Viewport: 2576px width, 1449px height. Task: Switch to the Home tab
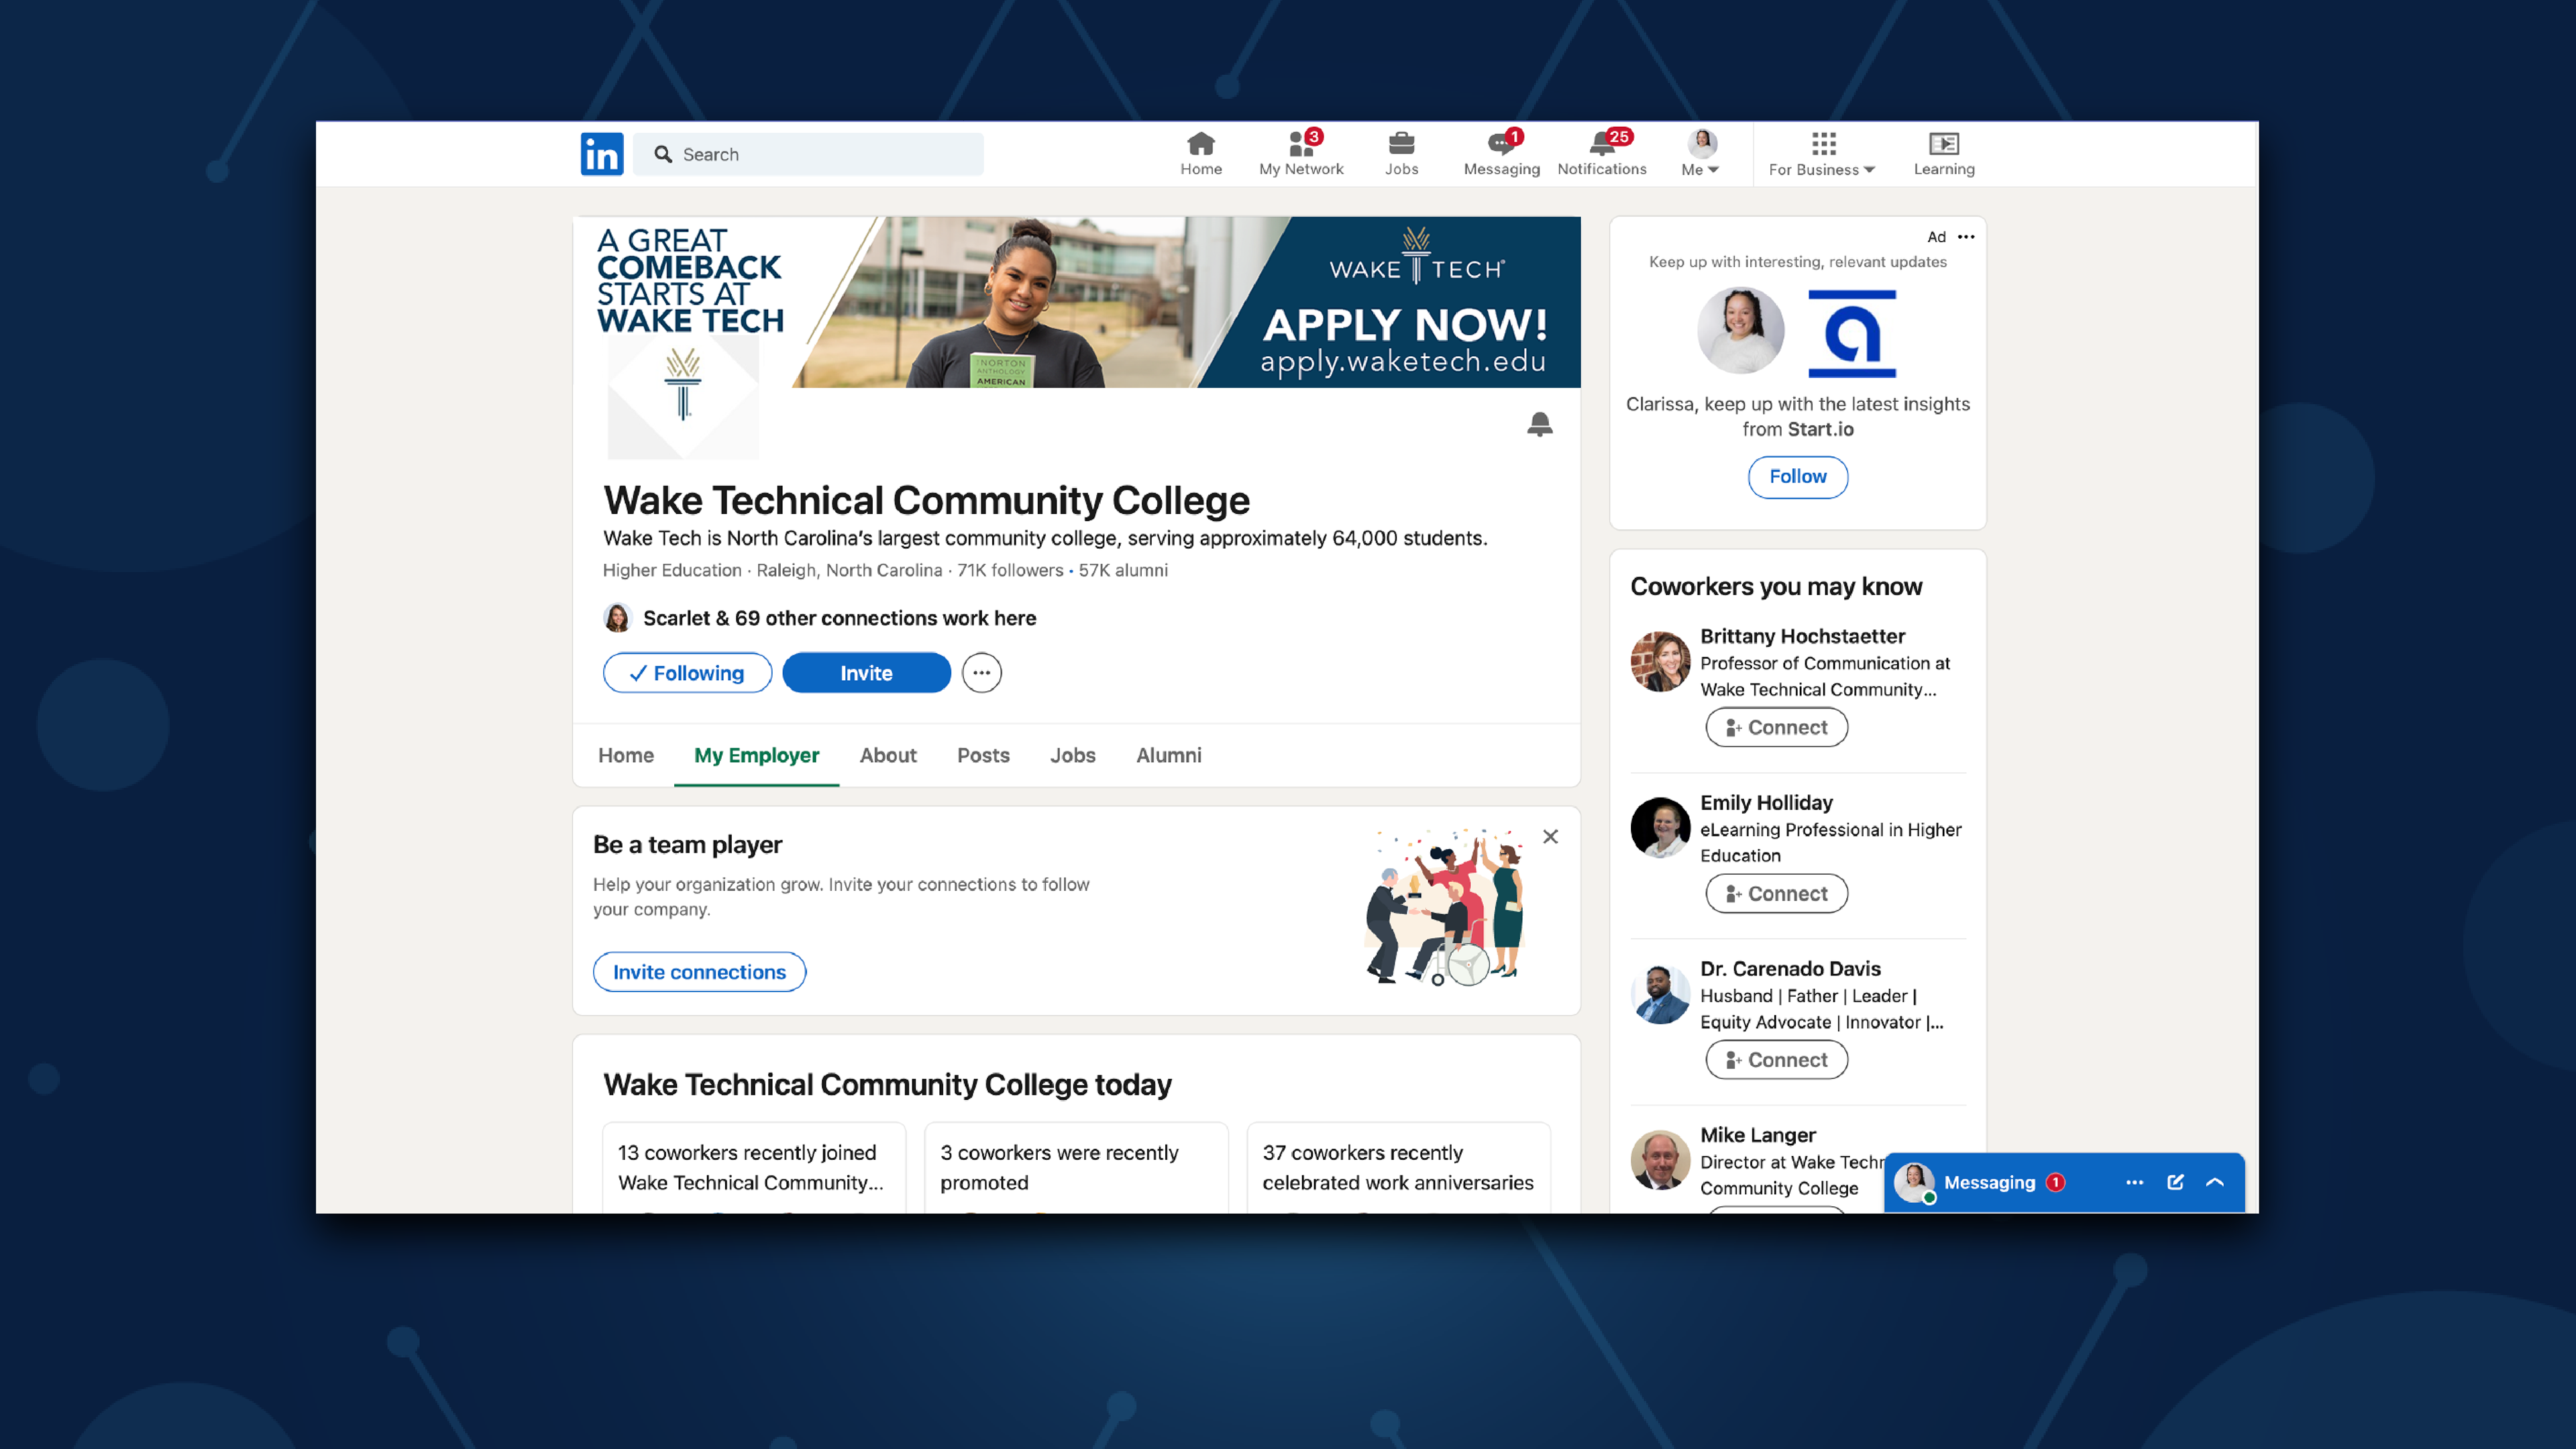pyautogui.click(x=626, y=755)
